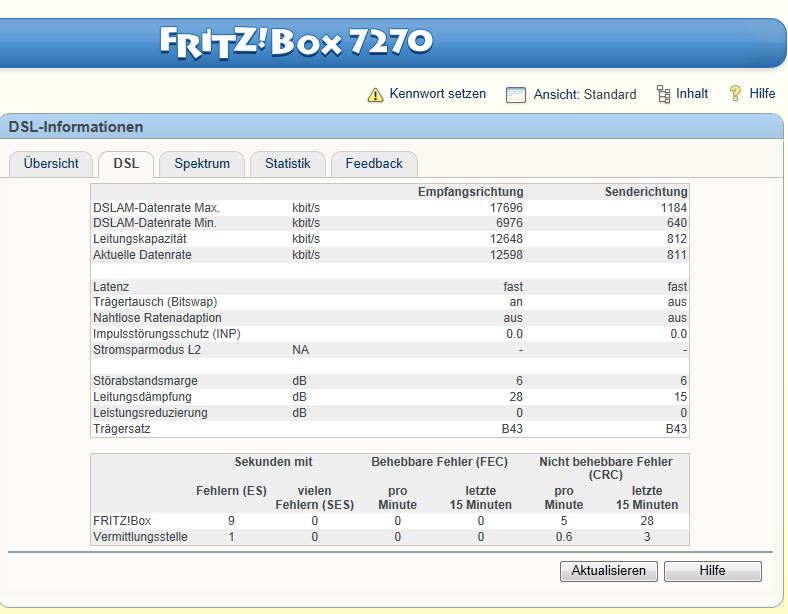
Task: Click the Fehlern (ES) column header
Action: pyautogui.click(x=231, y=491)
